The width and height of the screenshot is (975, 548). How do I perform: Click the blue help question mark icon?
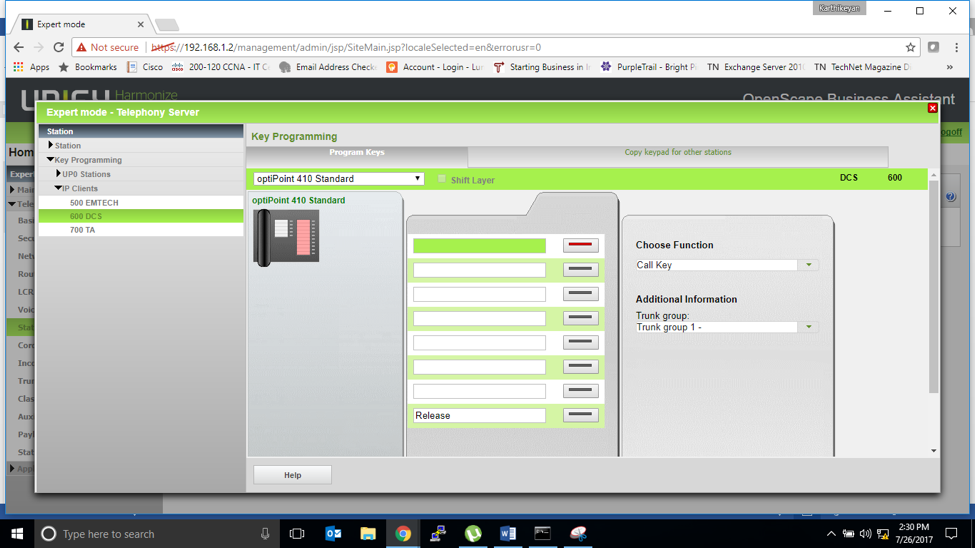(951, 197)
